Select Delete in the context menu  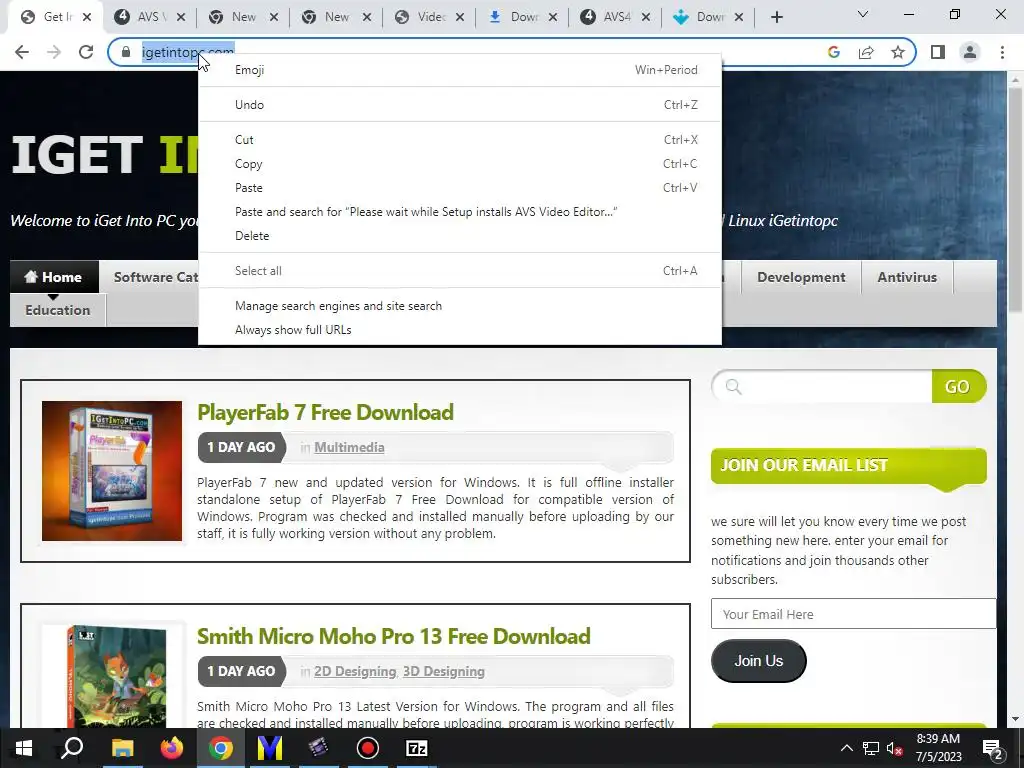[460, 236]
